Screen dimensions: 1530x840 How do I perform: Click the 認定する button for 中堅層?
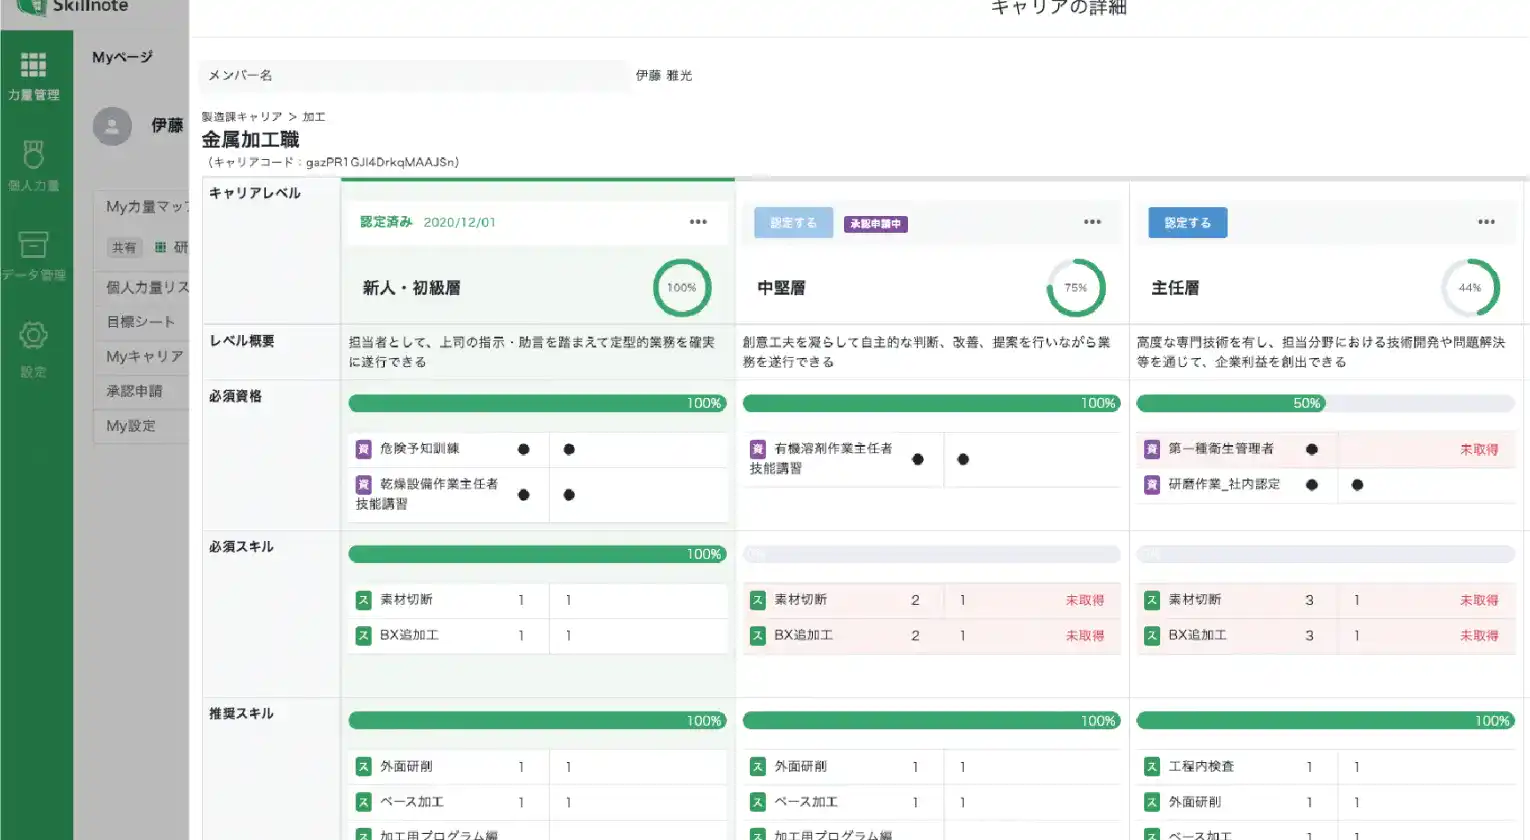click(793, 223)
